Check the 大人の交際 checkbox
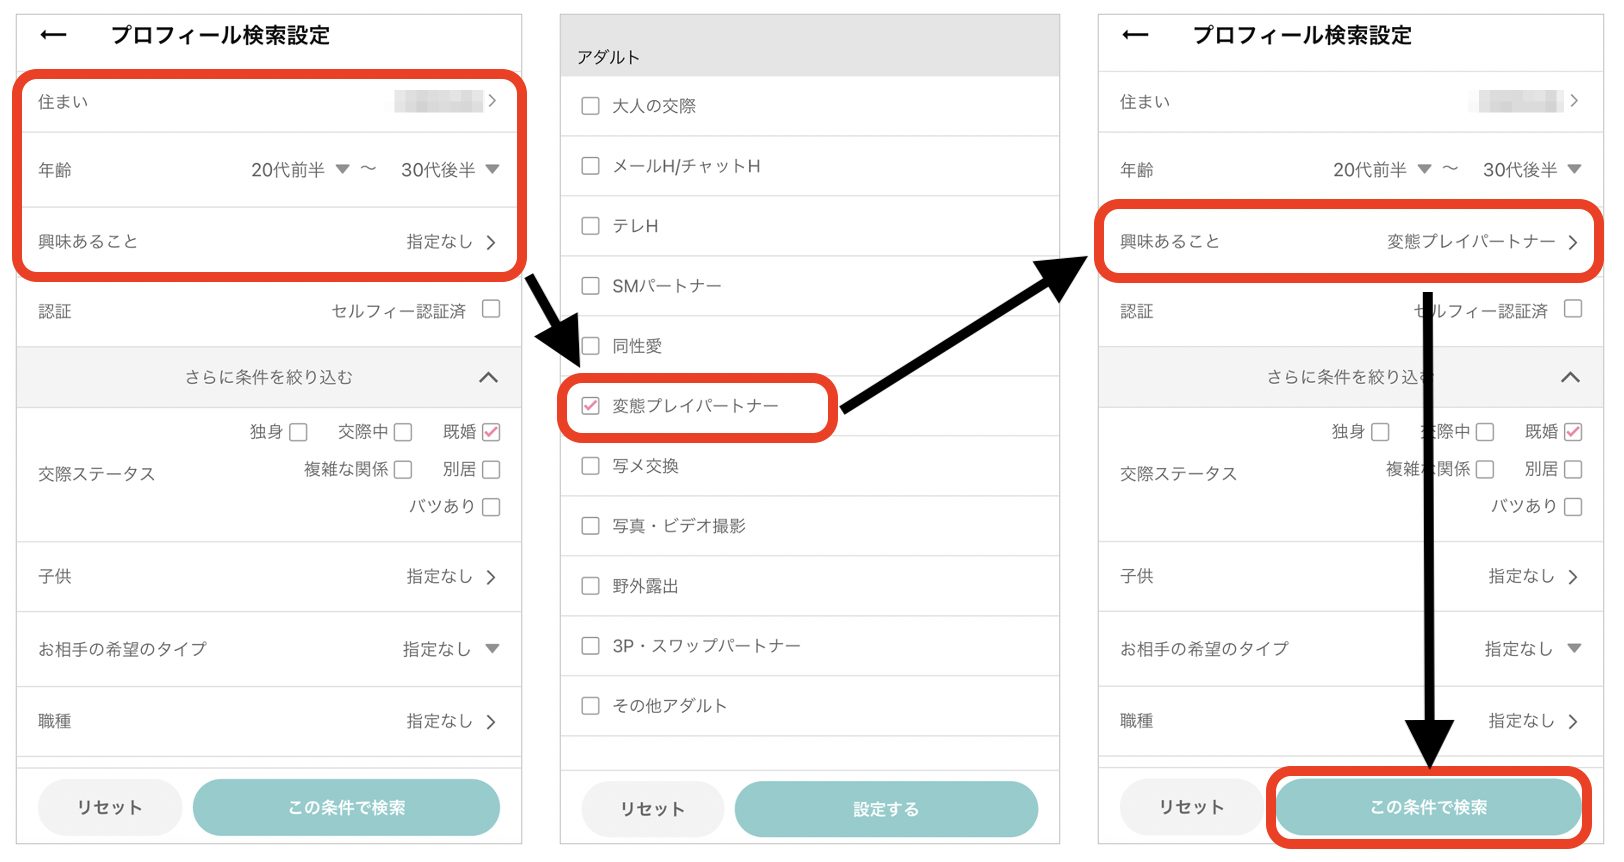This screenshot has width=1624, height=862. pos(591,106)
